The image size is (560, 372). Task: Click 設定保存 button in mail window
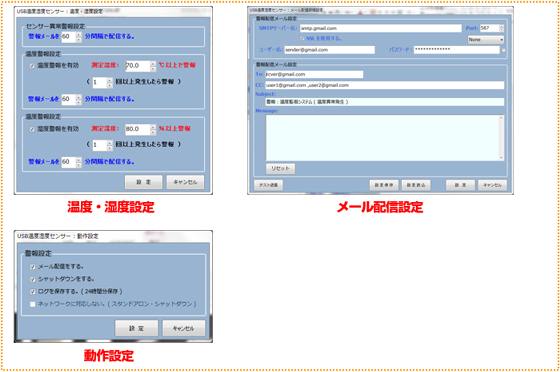coord(384,185)
